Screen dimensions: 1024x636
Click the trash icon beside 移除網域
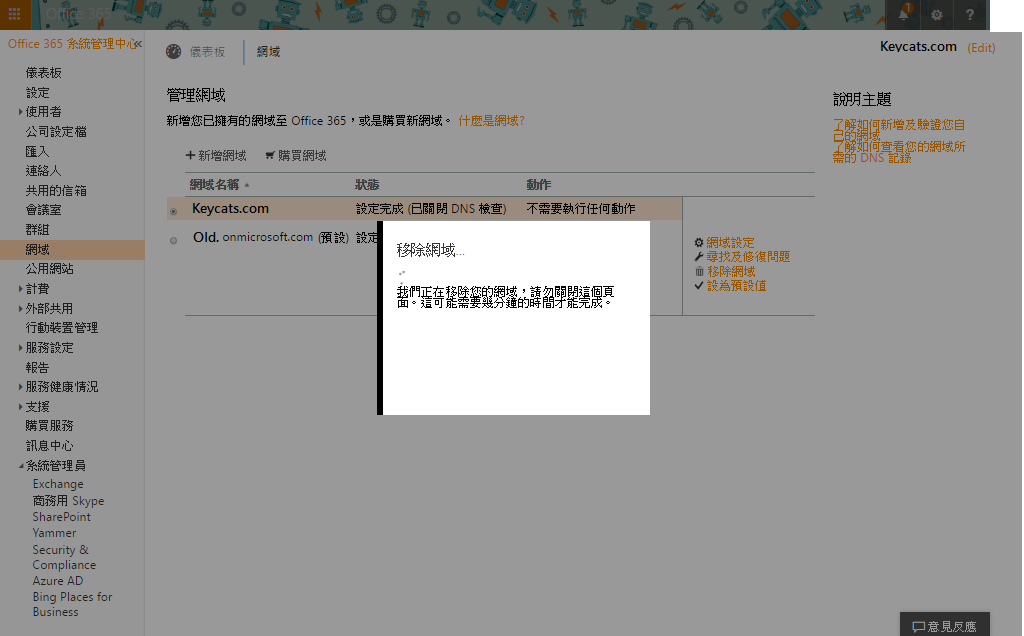click(699, 272)
